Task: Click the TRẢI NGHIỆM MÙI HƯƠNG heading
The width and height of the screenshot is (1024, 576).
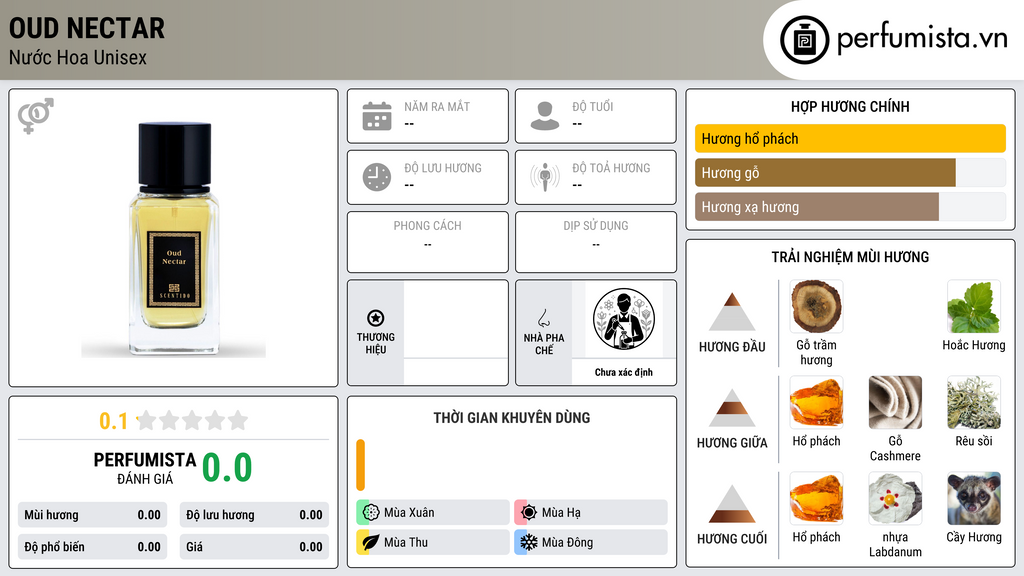Action: click(x=850, y=257)
